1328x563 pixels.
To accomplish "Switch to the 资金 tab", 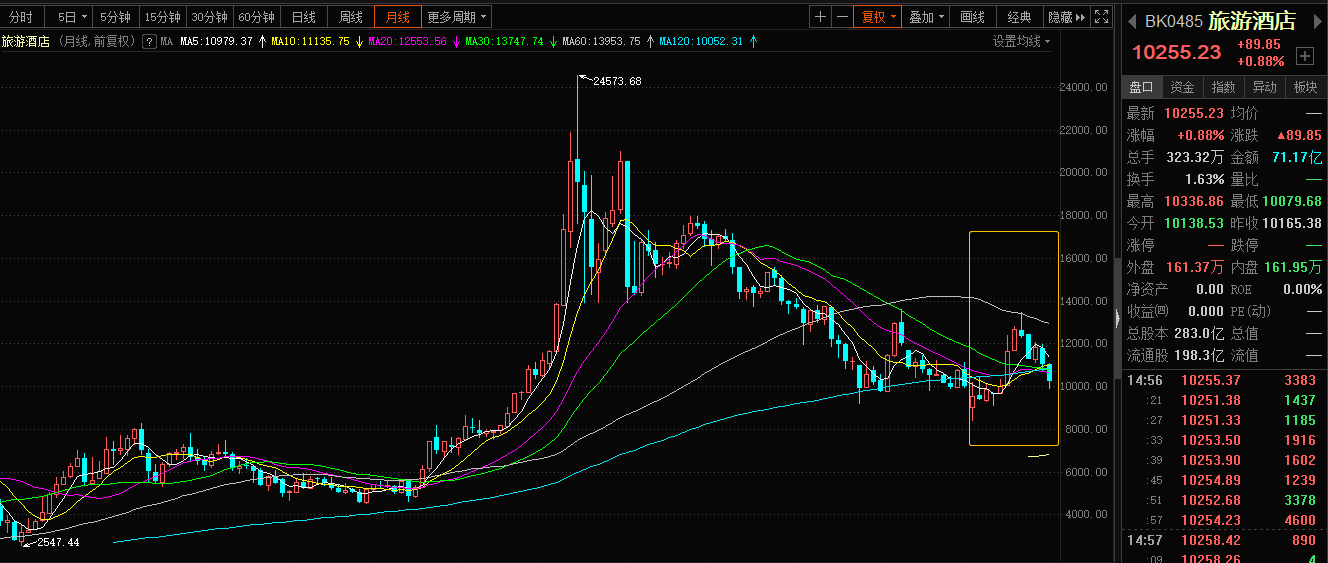I will coord(1182,87).
